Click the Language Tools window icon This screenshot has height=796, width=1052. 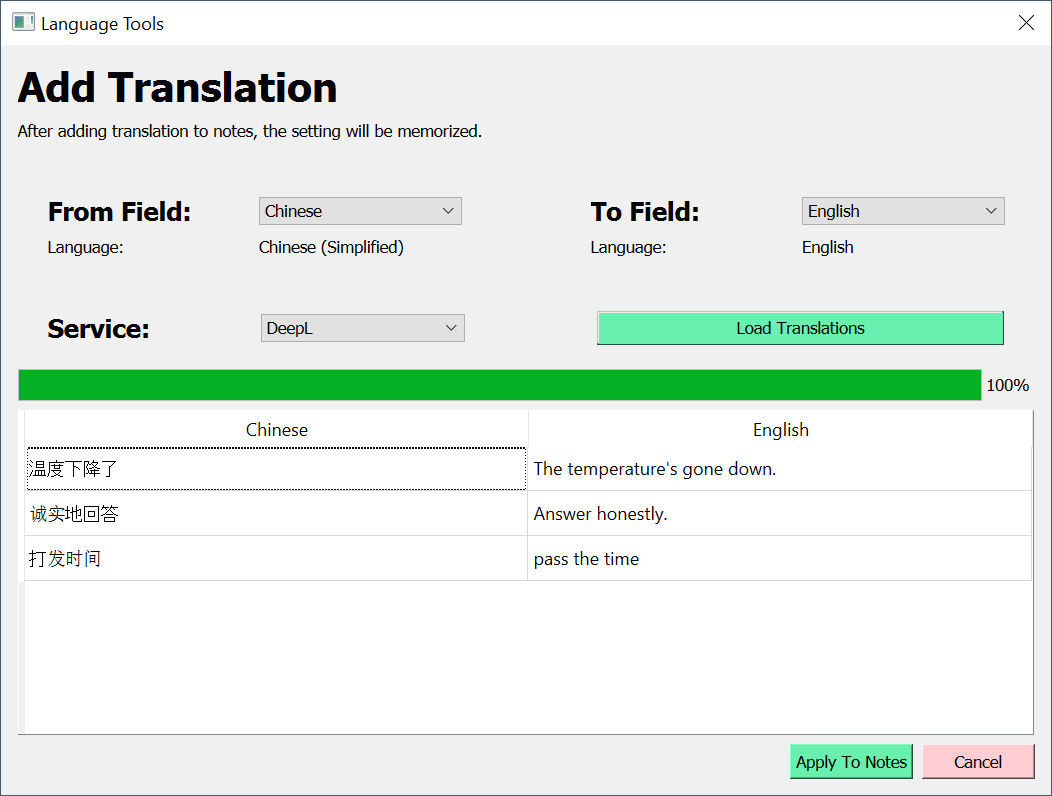[x=23, y=22]
